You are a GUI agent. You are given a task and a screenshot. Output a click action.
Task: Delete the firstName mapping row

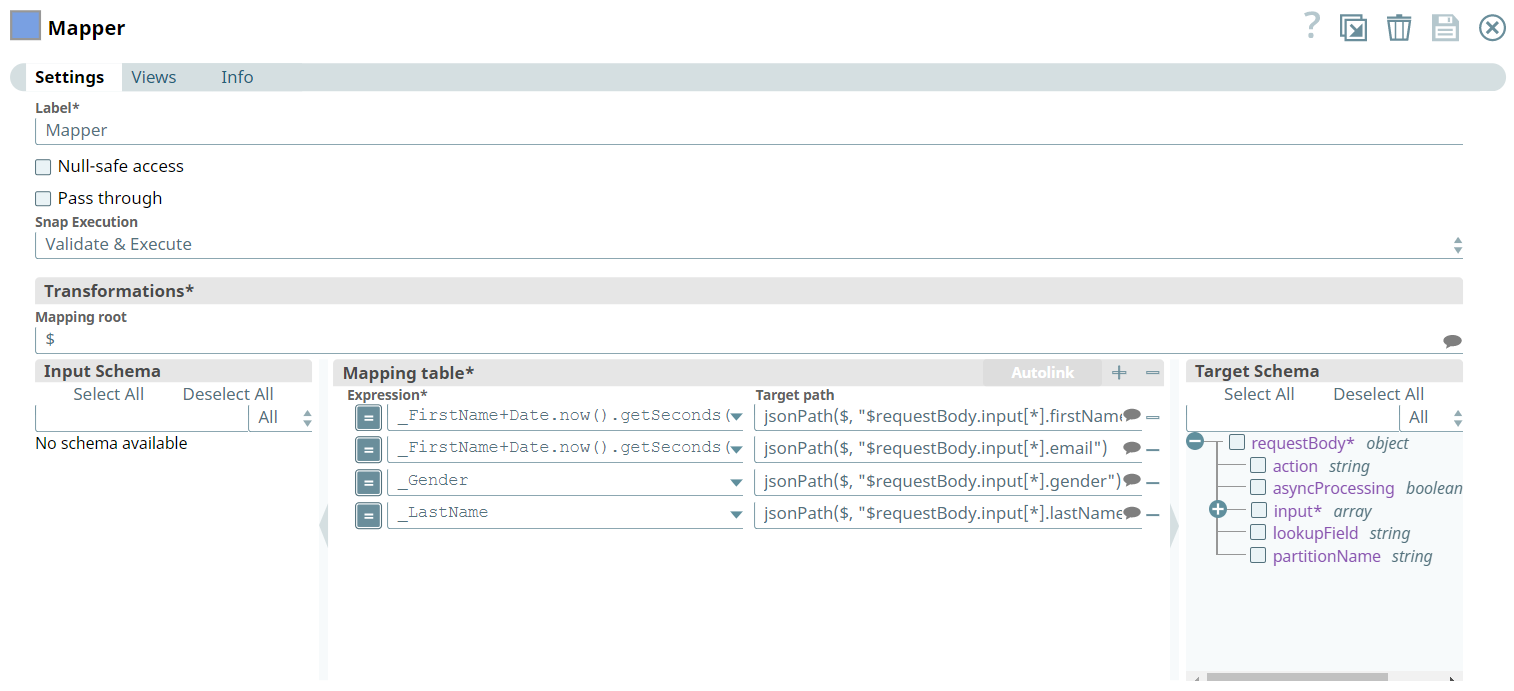coord(1153,418)
